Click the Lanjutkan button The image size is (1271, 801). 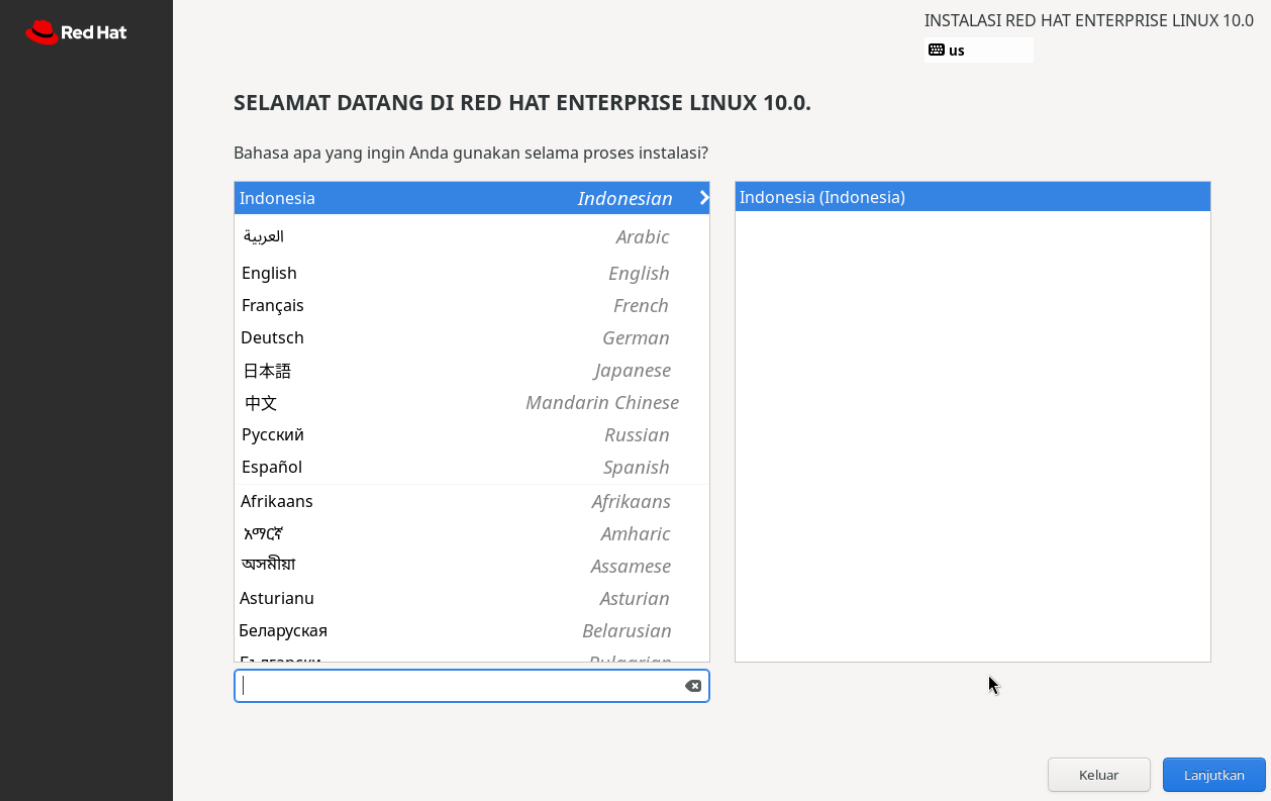point(1214,775)
